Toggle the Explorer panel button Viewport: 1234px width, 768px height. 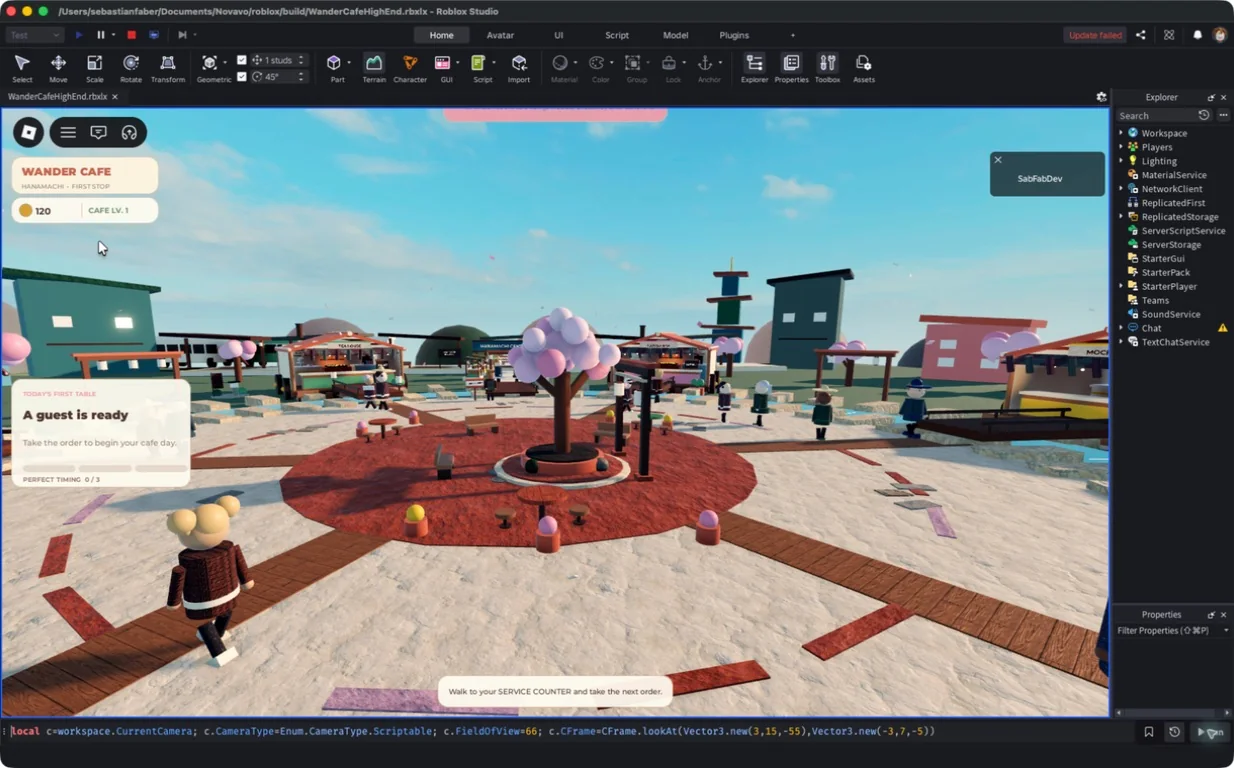(754, 68)
